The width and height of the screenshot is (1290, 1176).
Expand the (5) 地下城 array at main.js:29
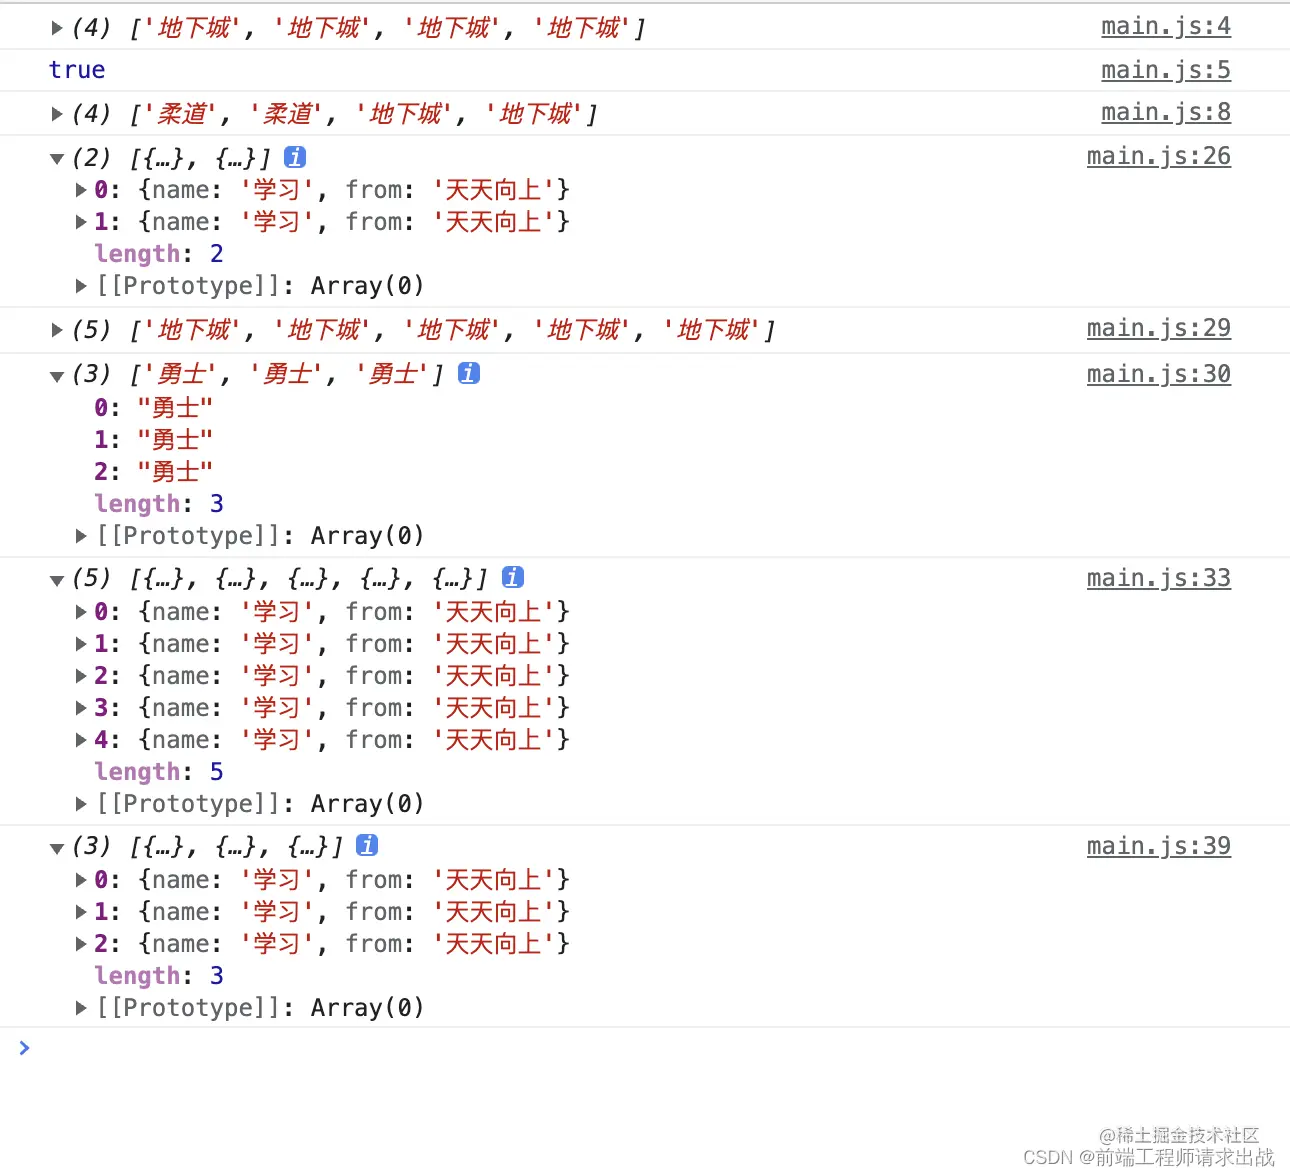click(57, 329)
